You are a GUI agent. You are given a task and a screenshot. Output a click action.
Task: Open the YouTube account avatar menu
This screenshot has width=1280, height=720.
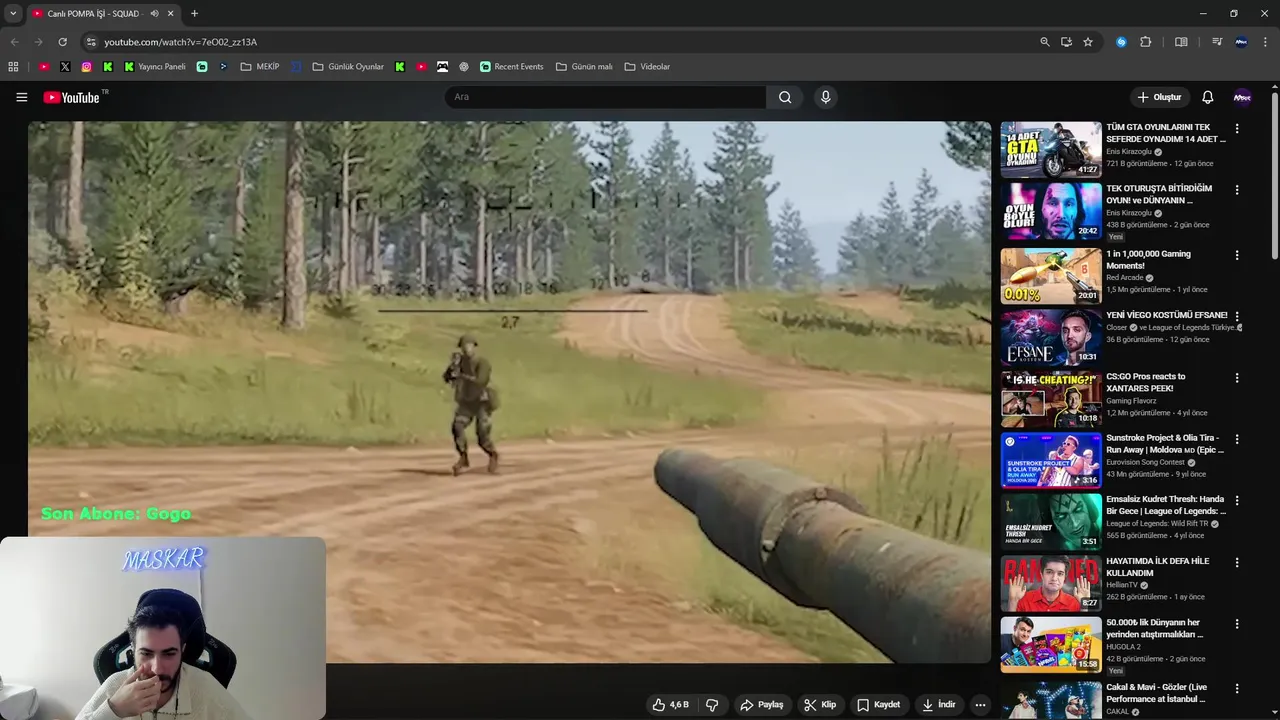tap(1242, 97)
